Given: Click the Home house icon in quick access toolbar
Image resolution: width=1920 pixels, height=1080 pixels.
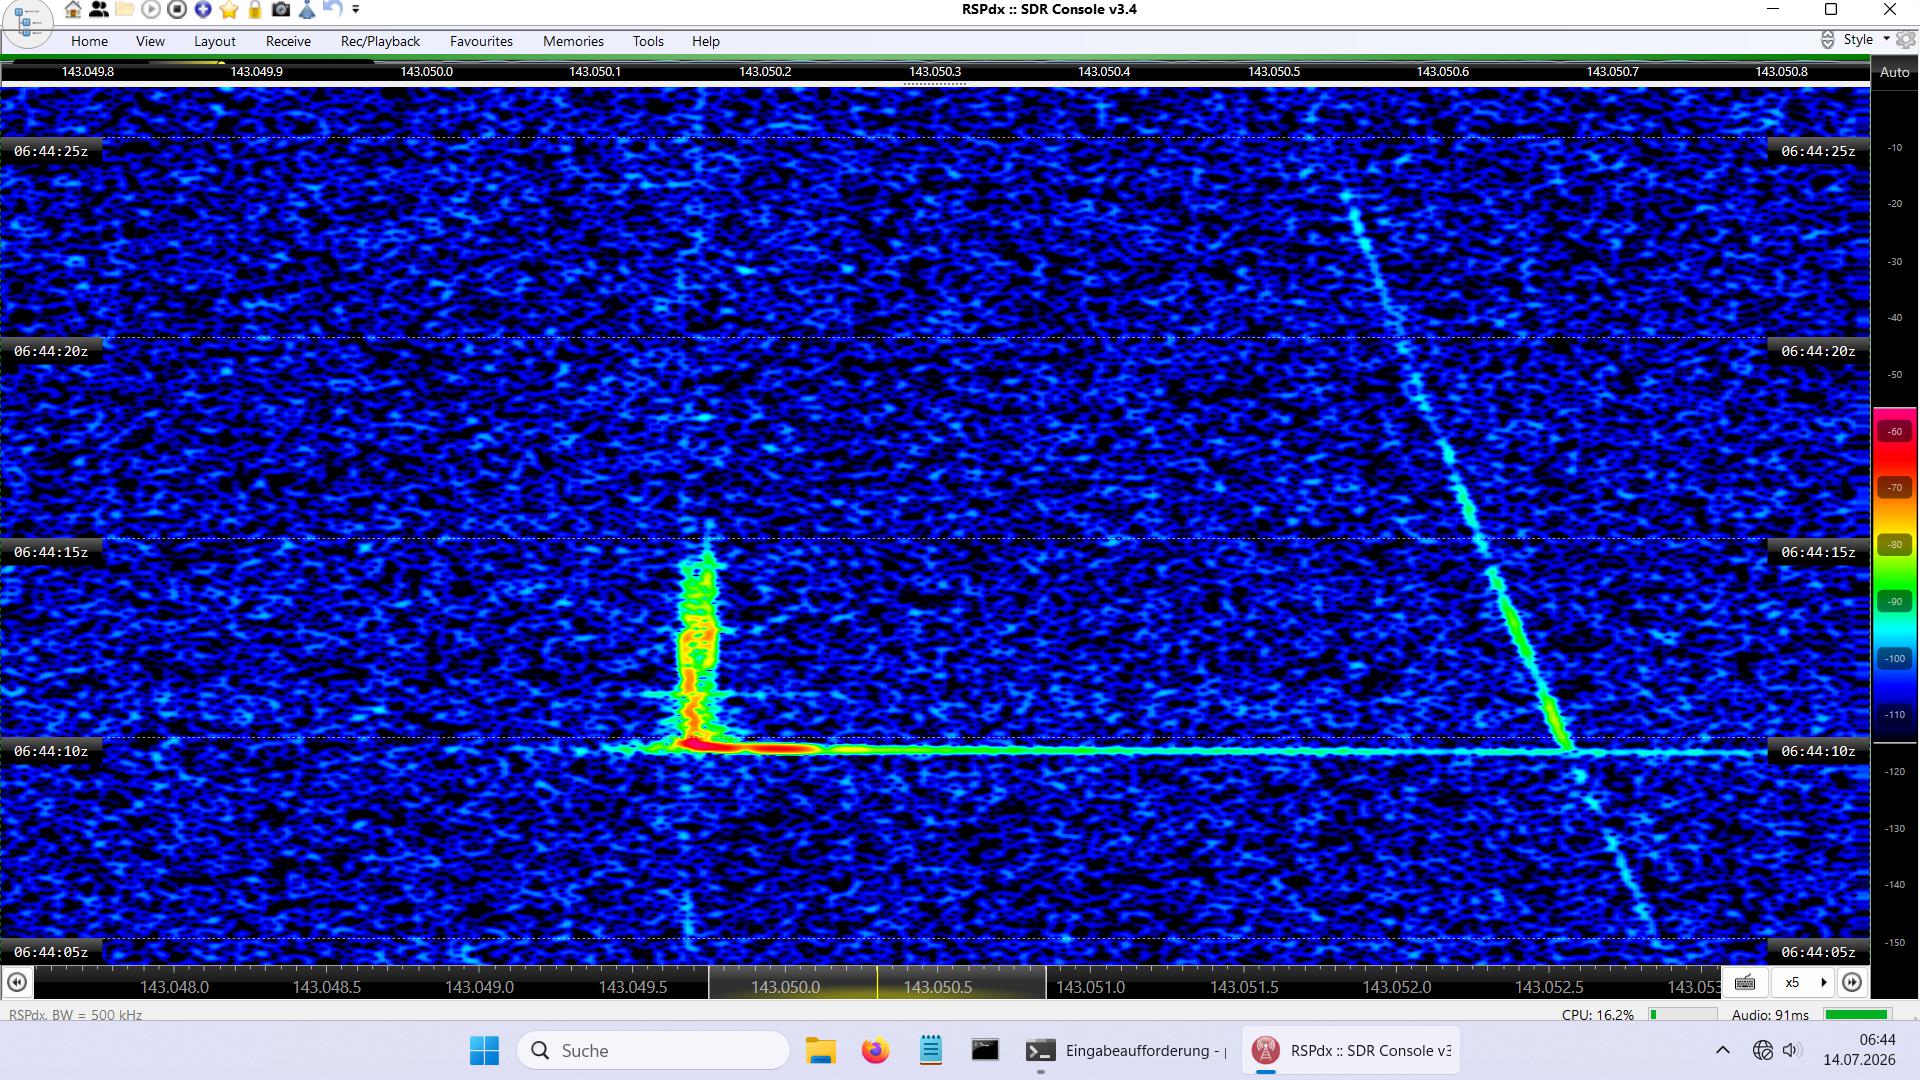Looking at the screenshot, I should pos(73,10).
